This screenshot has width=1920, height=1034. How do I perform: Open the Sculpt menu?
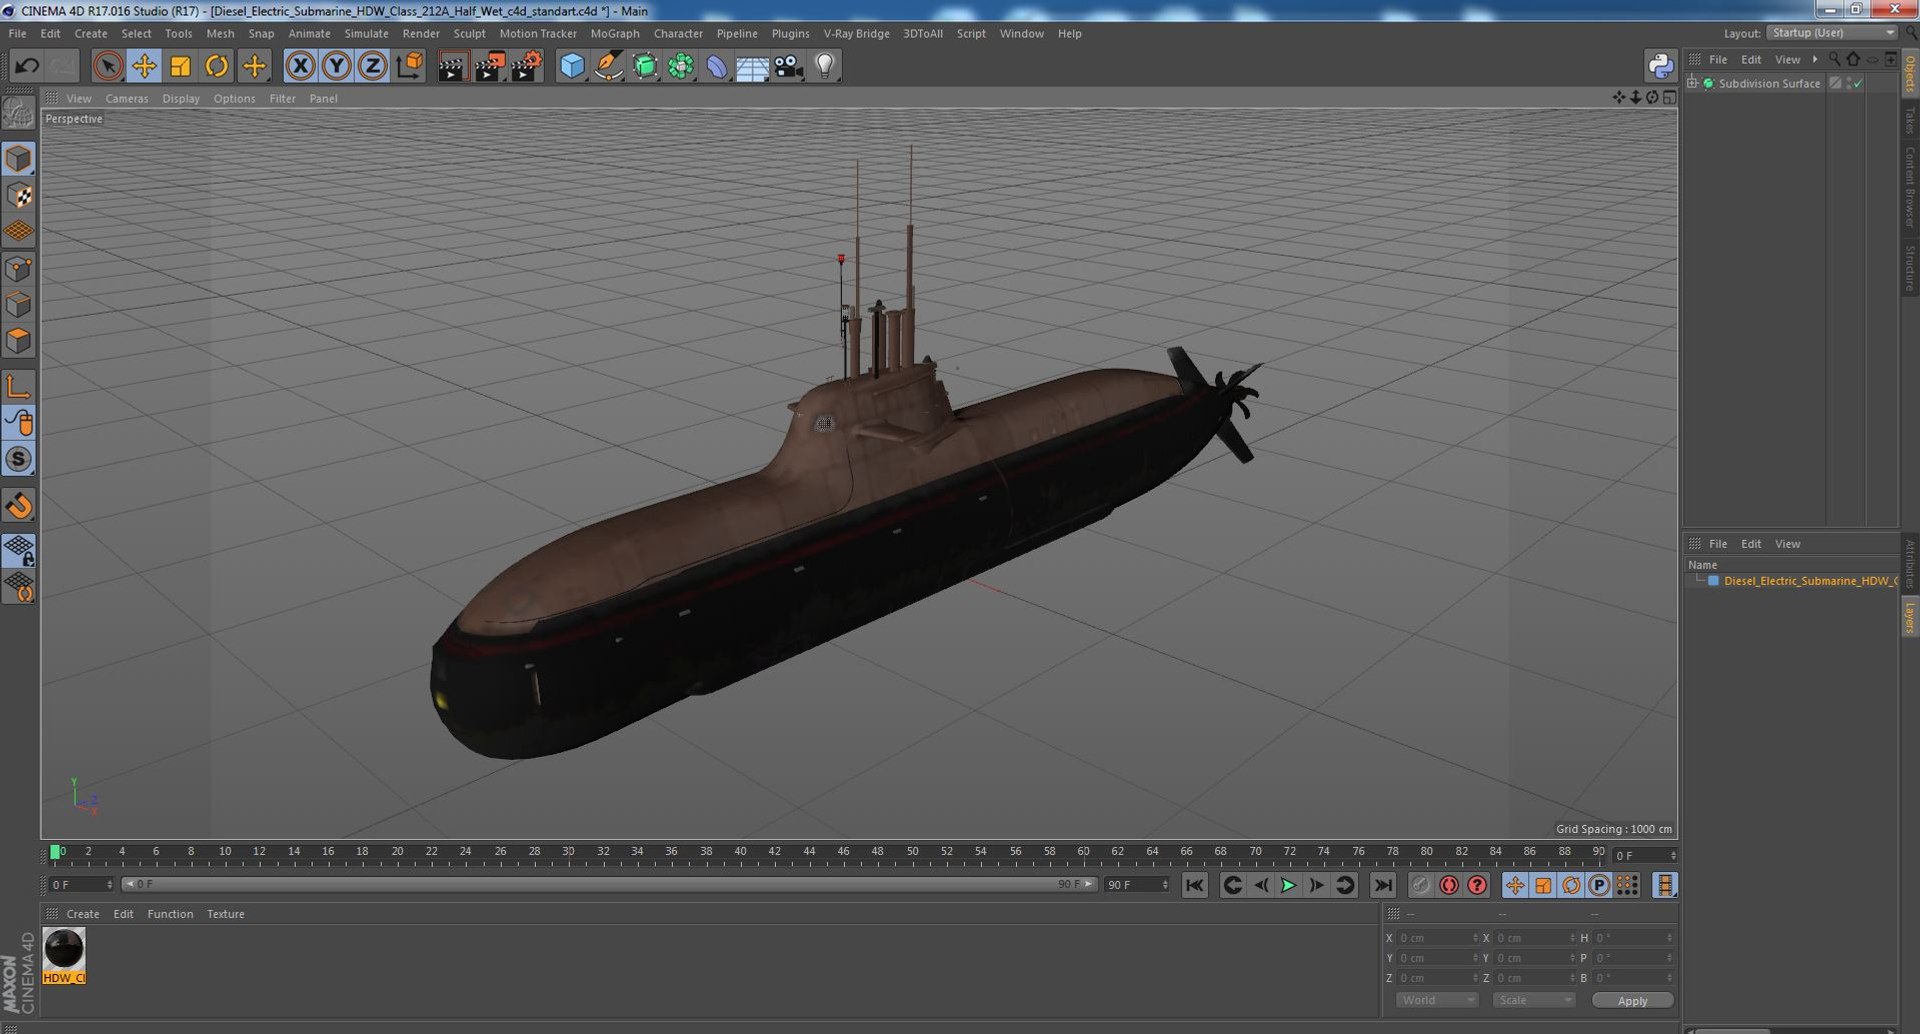[x=469, y=33]
